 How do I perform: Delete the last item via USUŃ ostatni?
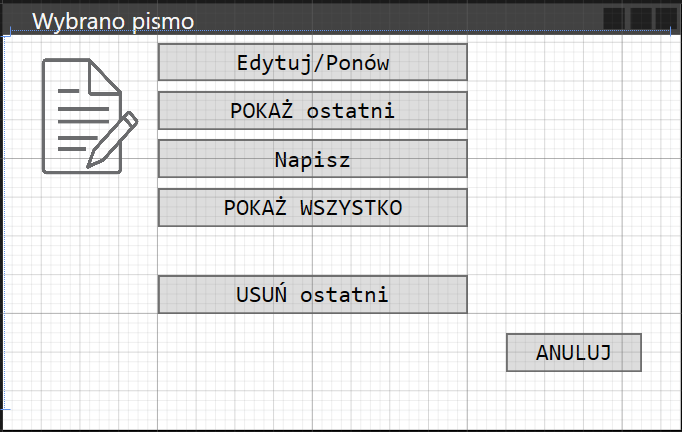(313, 295)
